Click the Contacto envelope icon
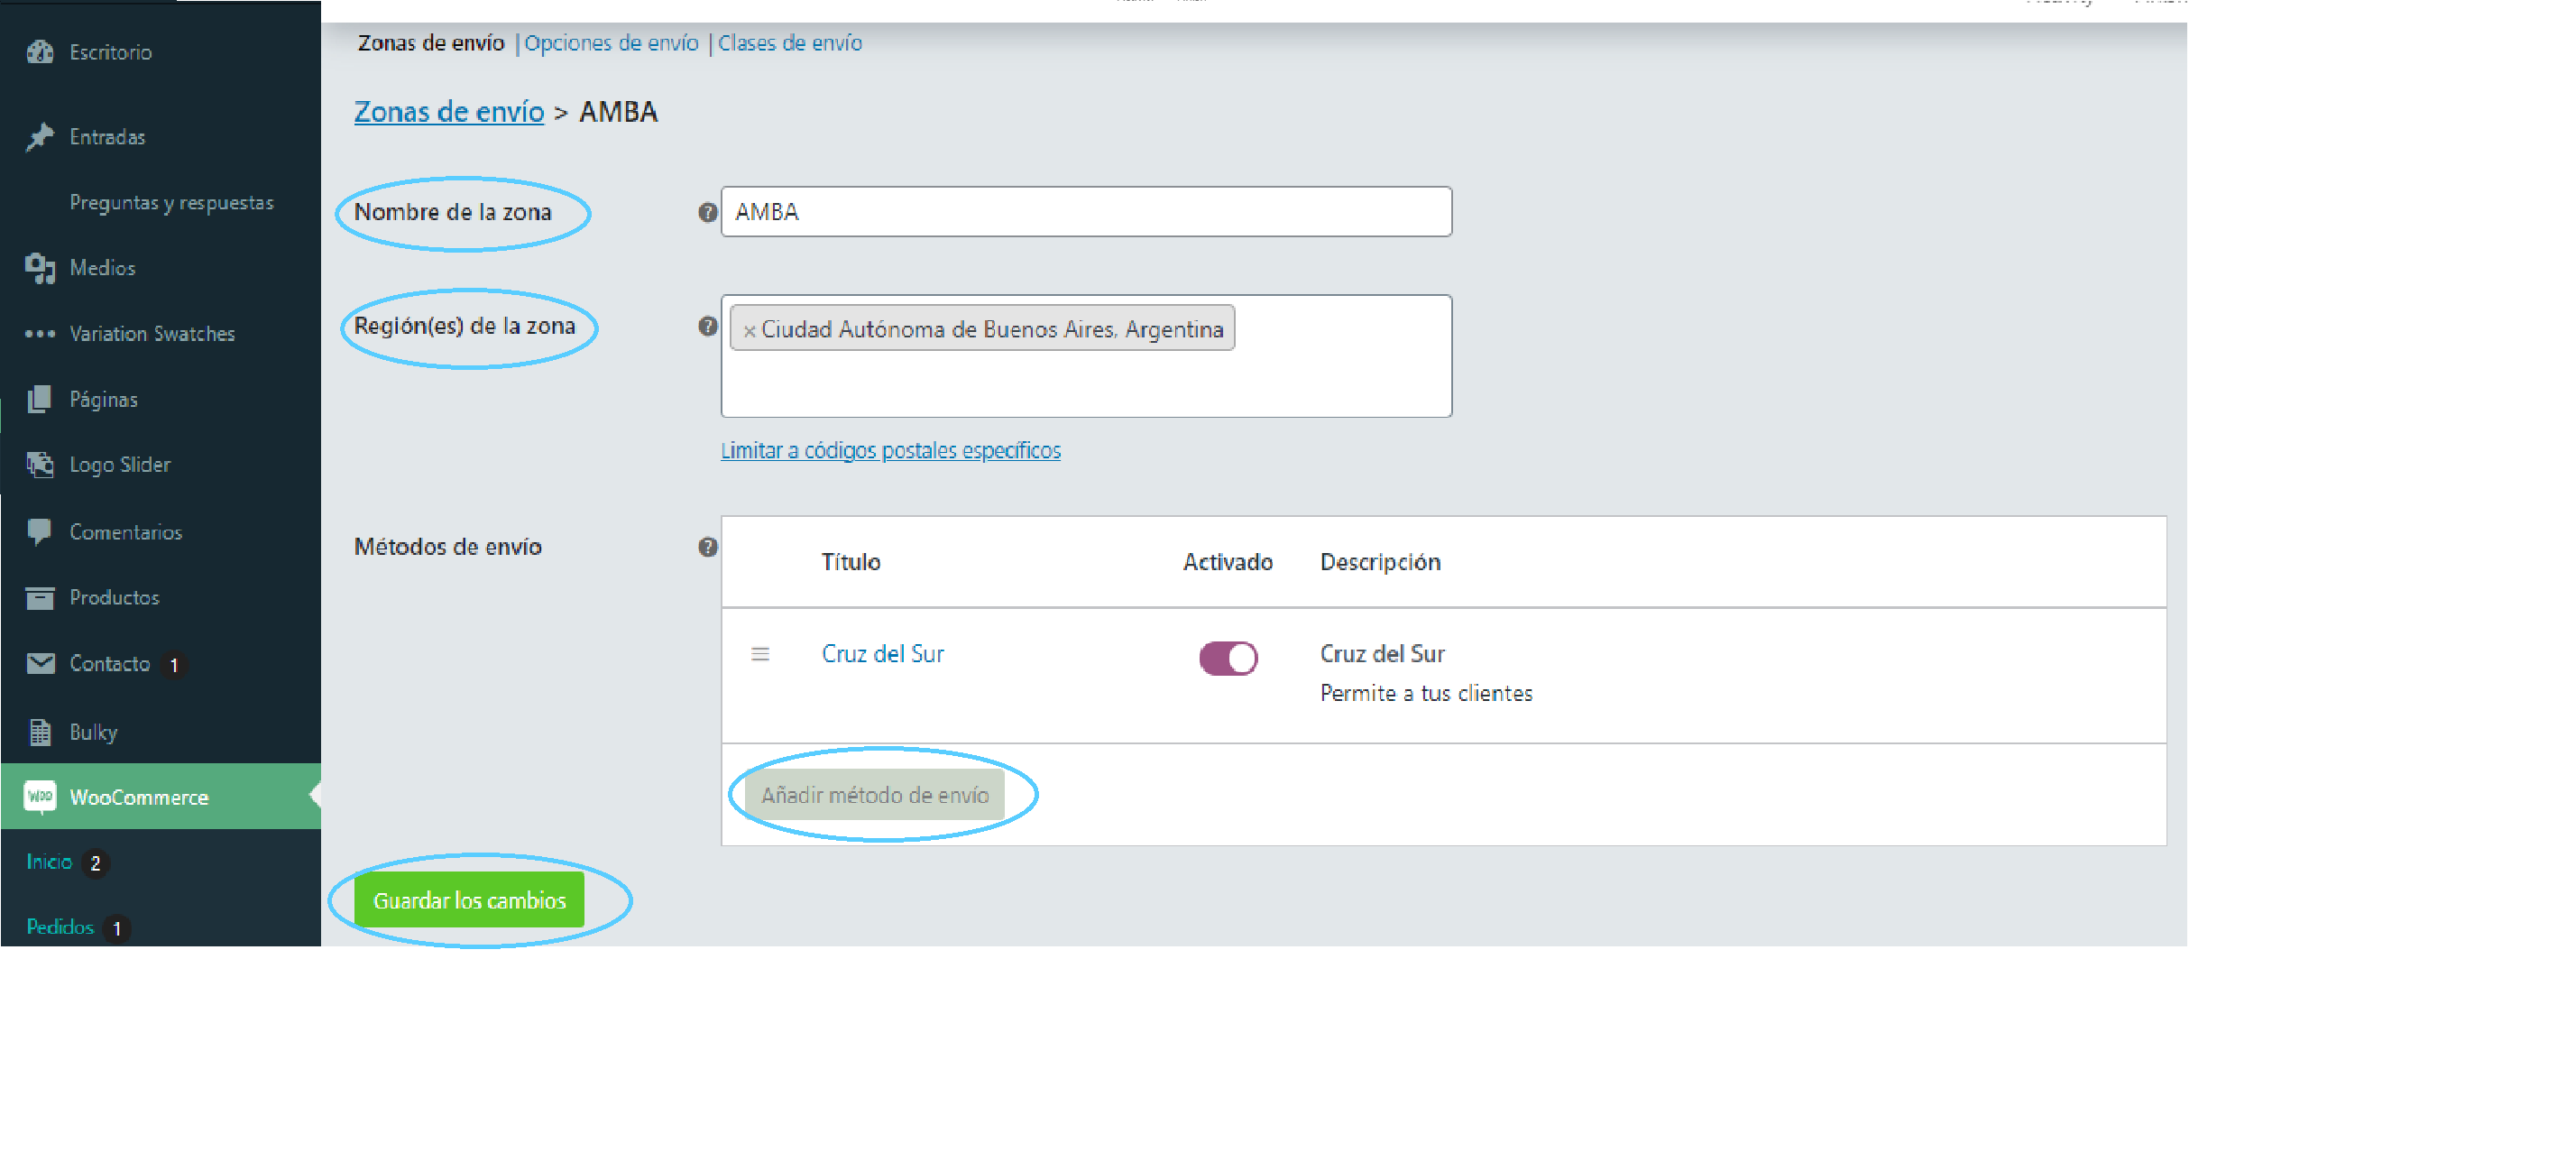Screen dimensions: 2576x1162 coord(40,663)
